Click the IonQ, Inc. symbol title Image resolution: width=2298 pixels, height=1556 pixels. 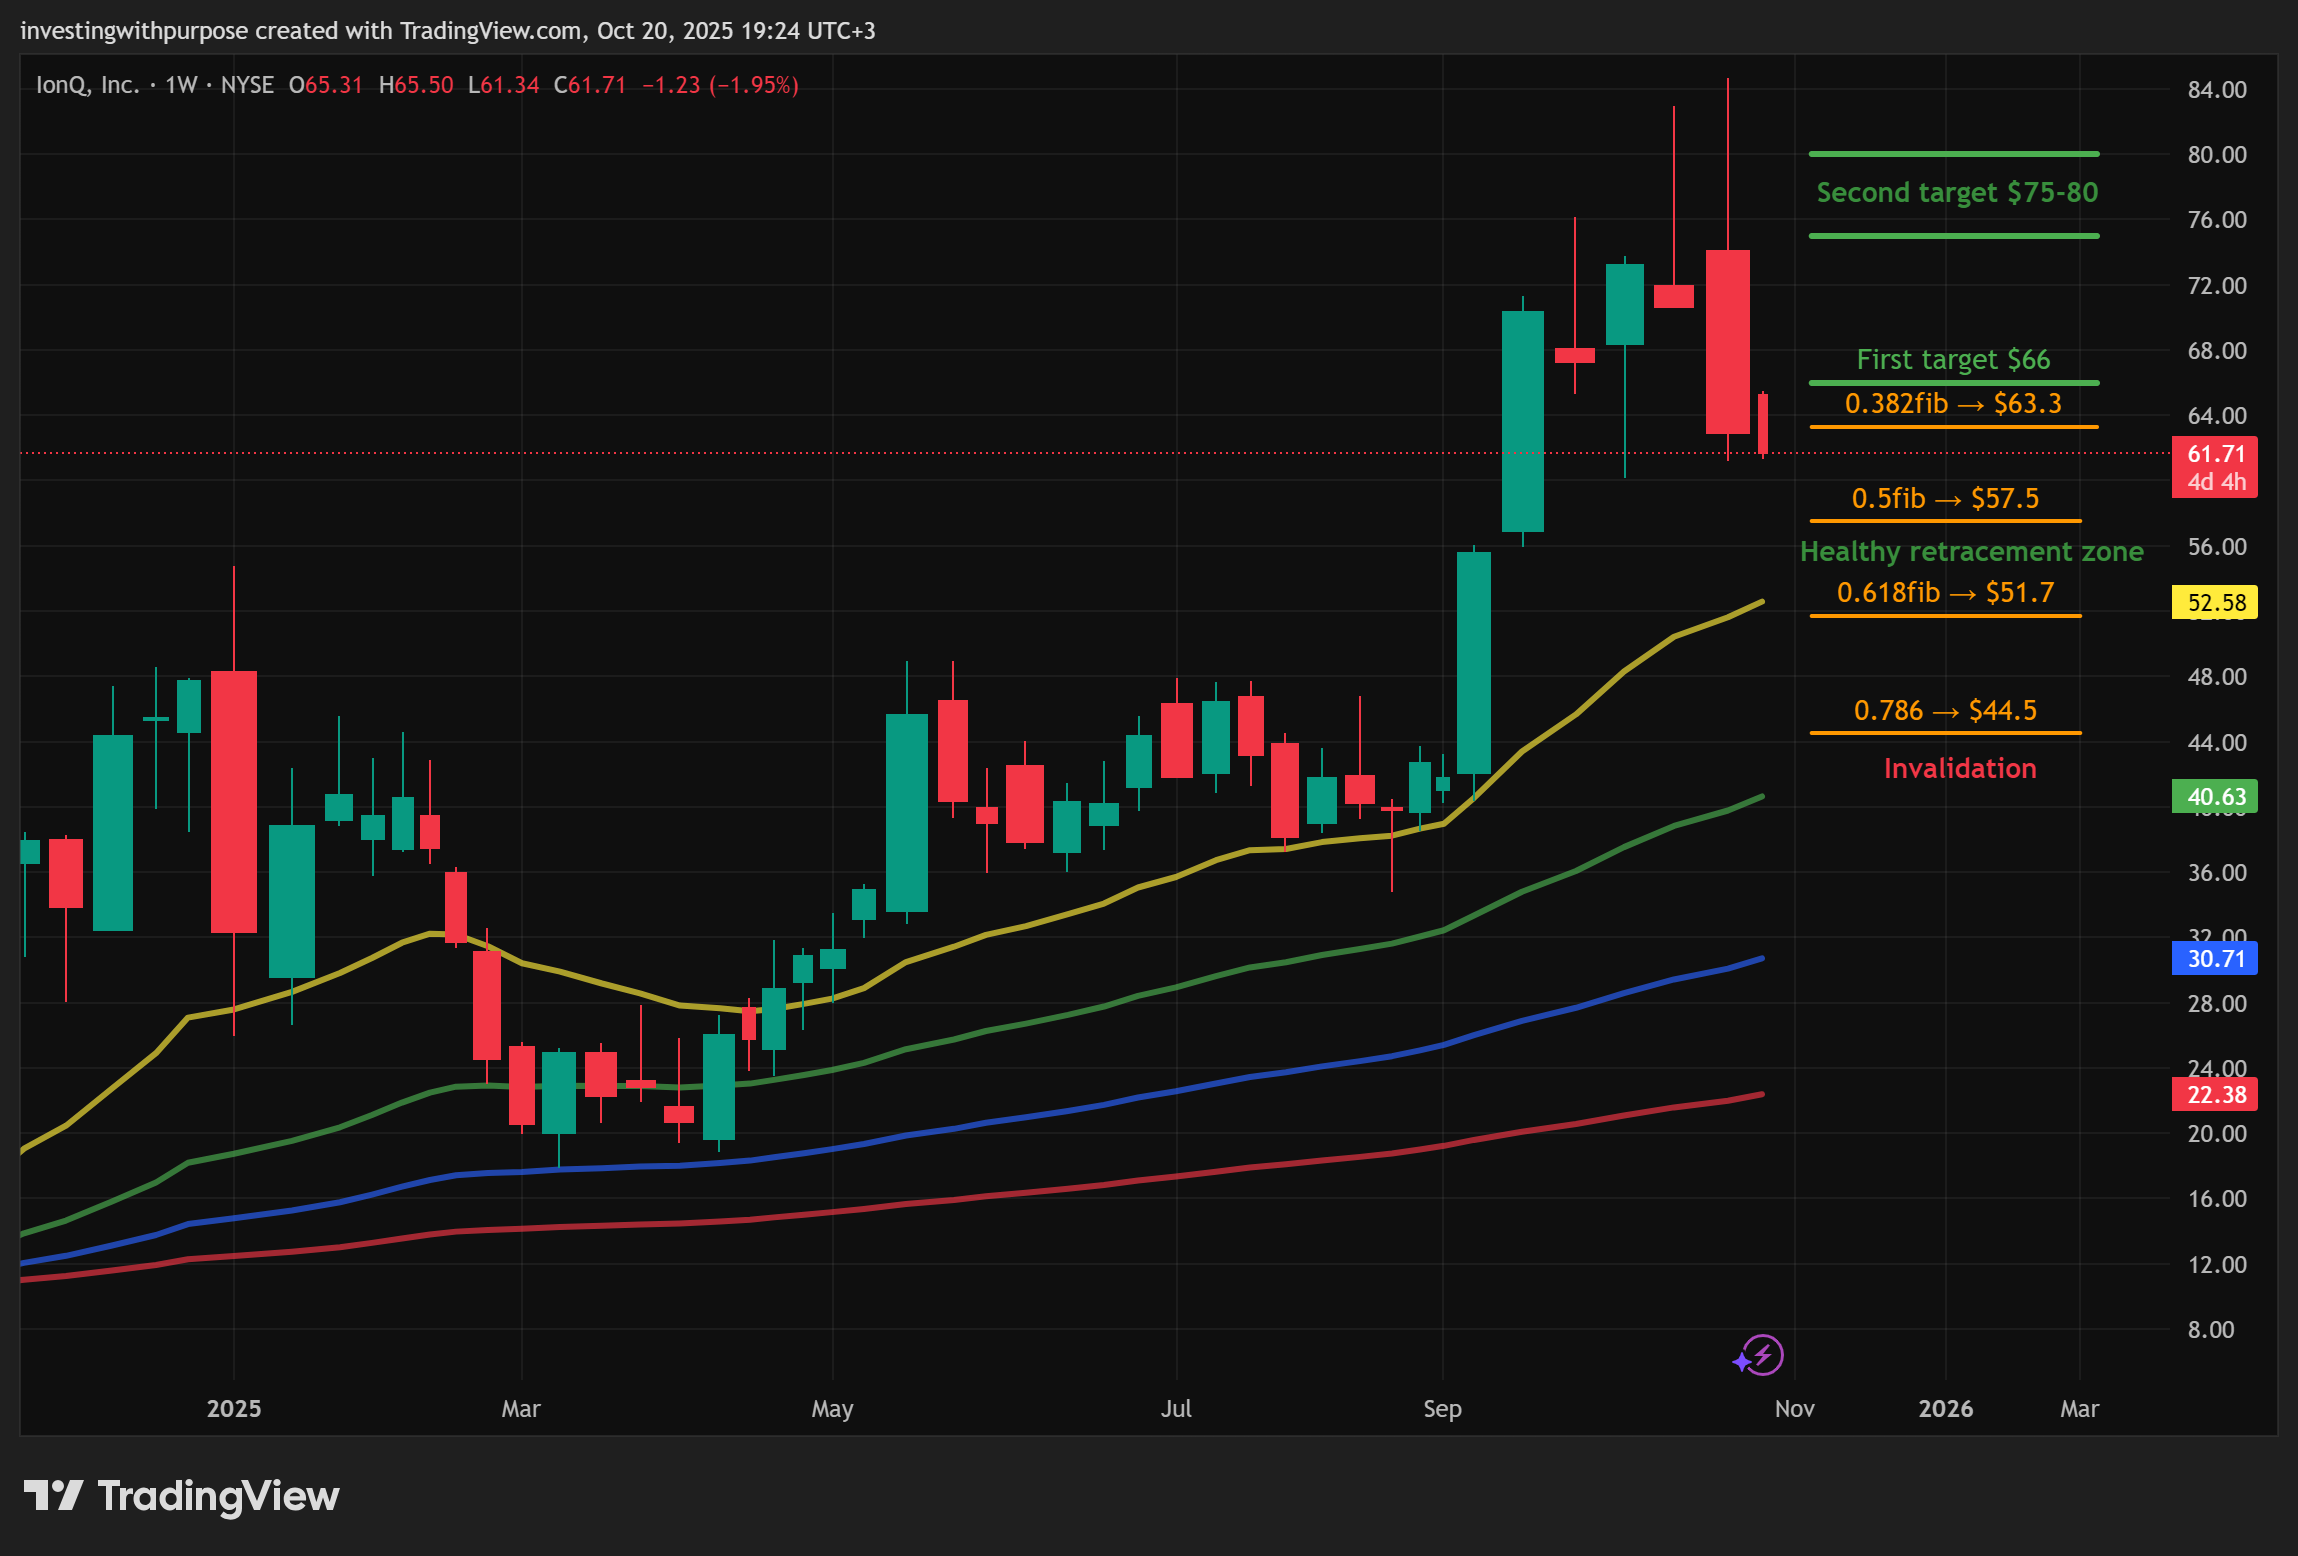click(87, 85)
